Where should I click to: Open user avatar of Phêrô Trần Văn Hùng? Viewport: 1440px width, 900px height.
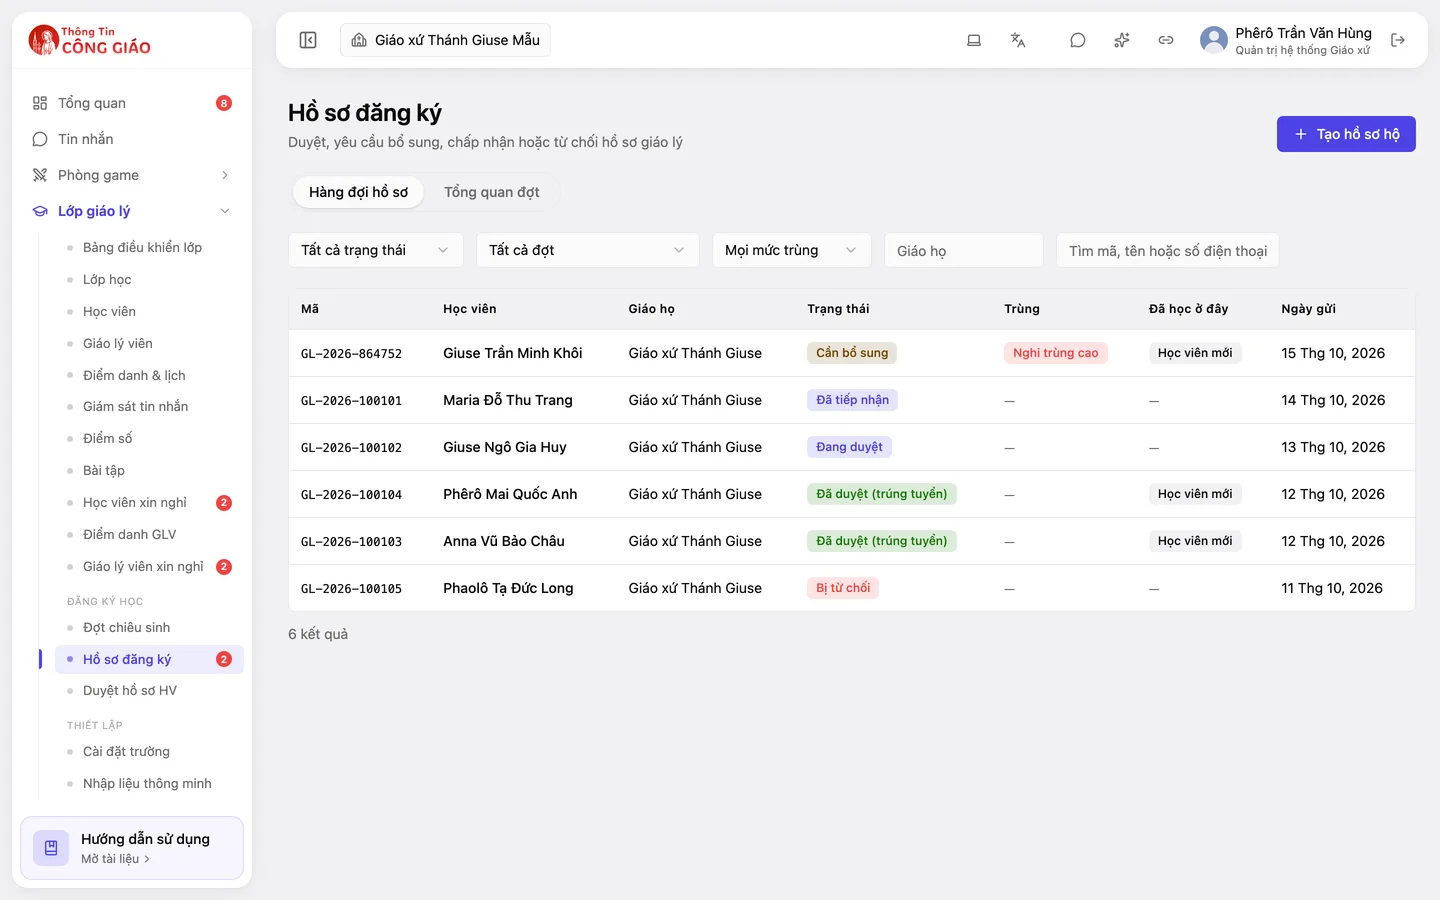1214,40
